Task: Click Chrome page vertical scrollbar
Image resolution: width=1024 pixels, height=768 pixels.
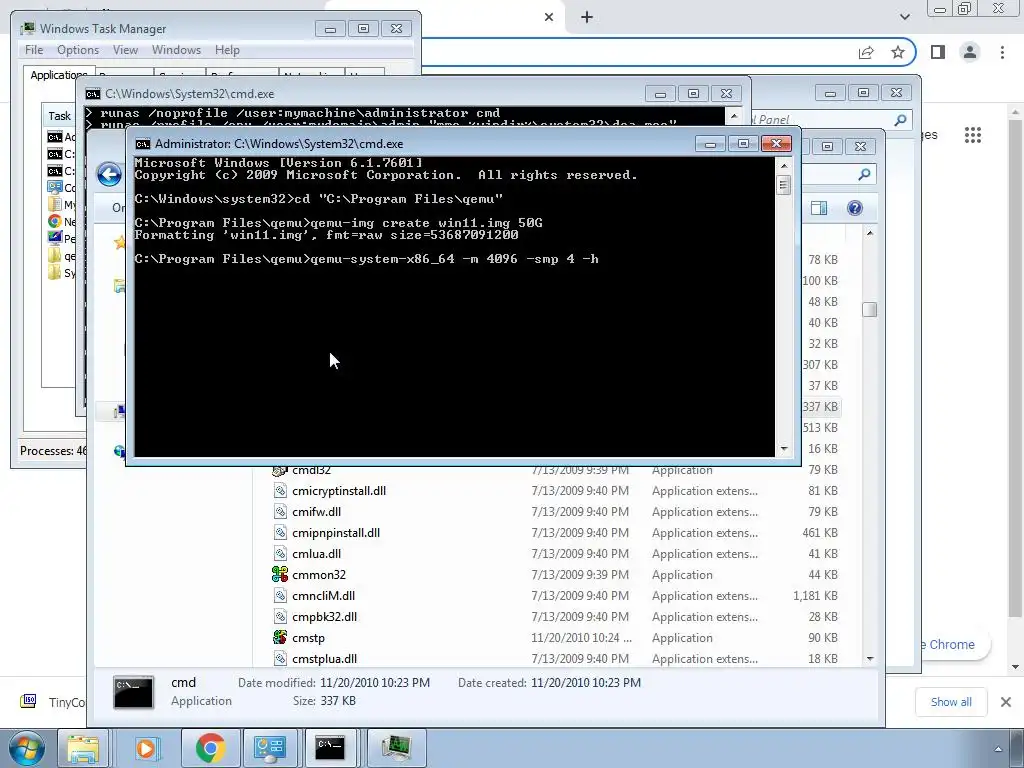Action: (1015, 366)
